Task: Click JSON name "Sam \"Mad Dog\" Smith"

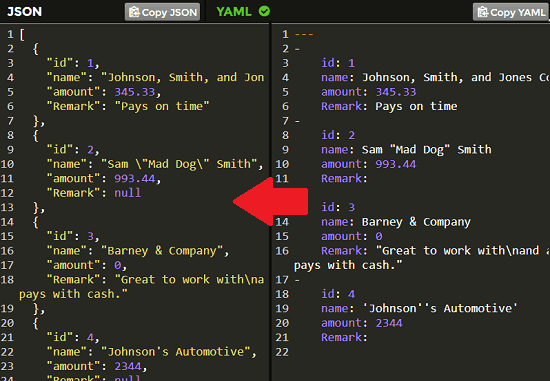Action: 179,164
